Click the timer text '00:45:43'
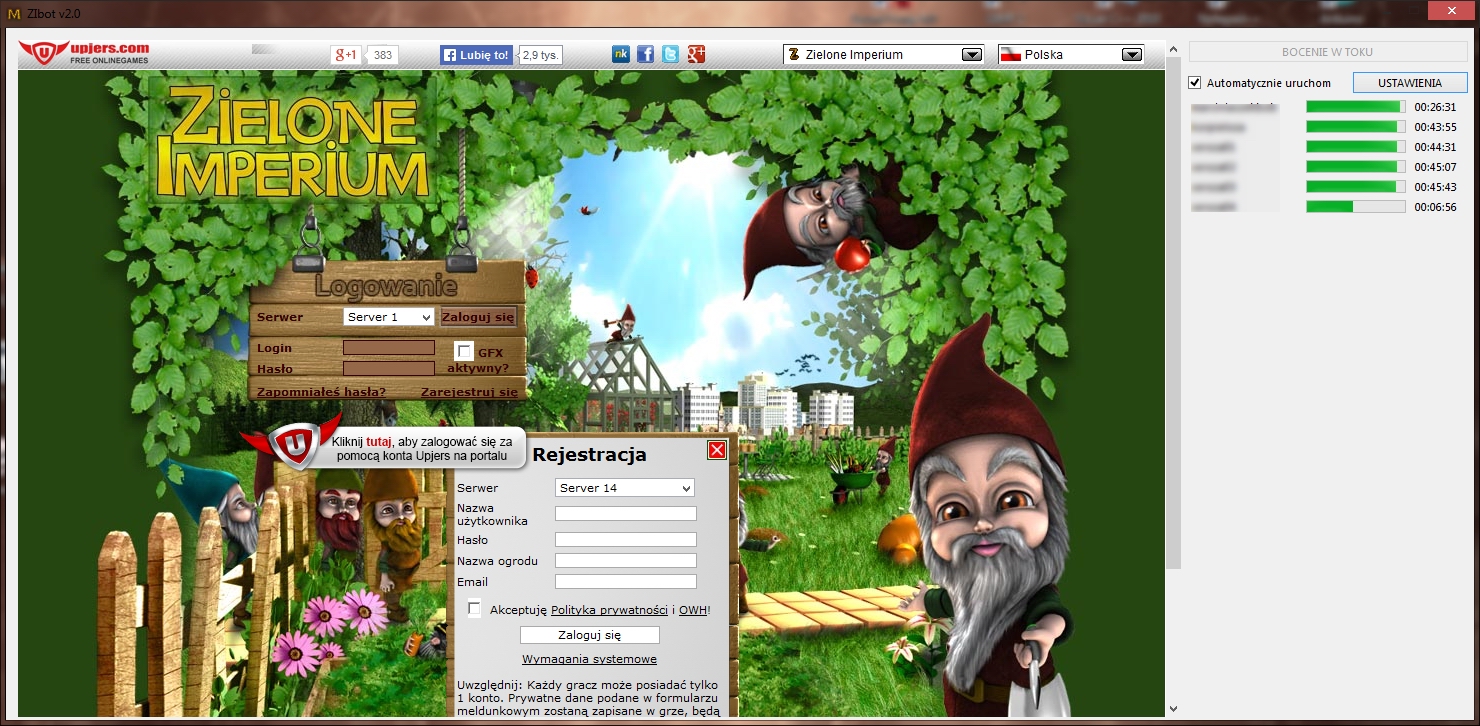This screenshot has width=1480, height=726. [1435, 187]
